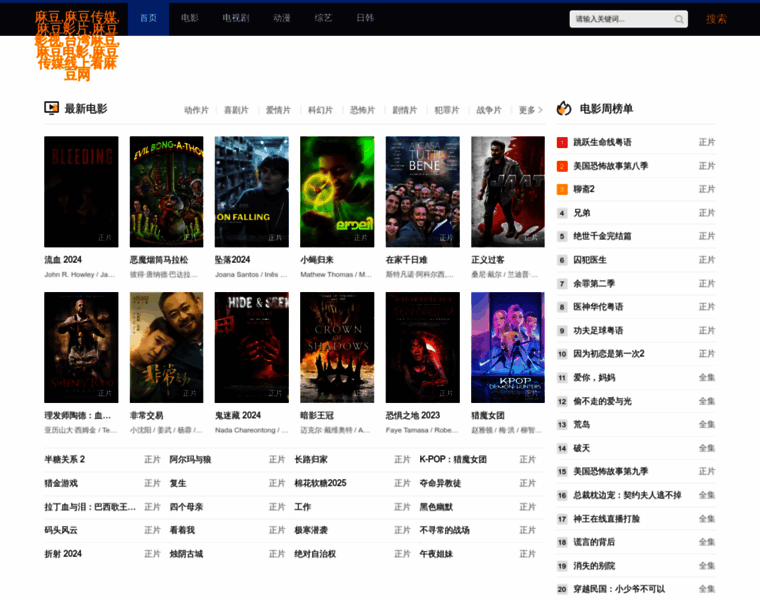The height and width of the screenshot is (600, 760).
Task: Open 码头风云 in the list
Action: [61, 530]
